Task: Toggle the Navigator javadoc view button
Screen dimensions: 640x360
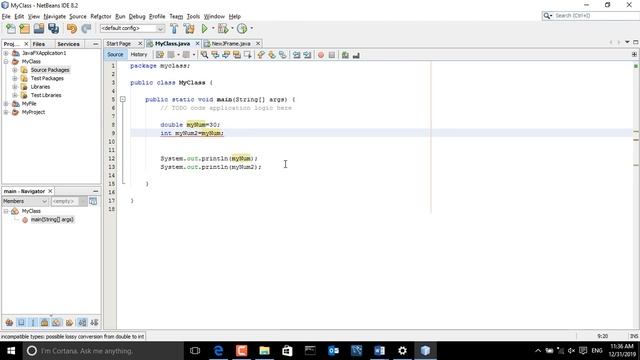Action: pos(93,201)
